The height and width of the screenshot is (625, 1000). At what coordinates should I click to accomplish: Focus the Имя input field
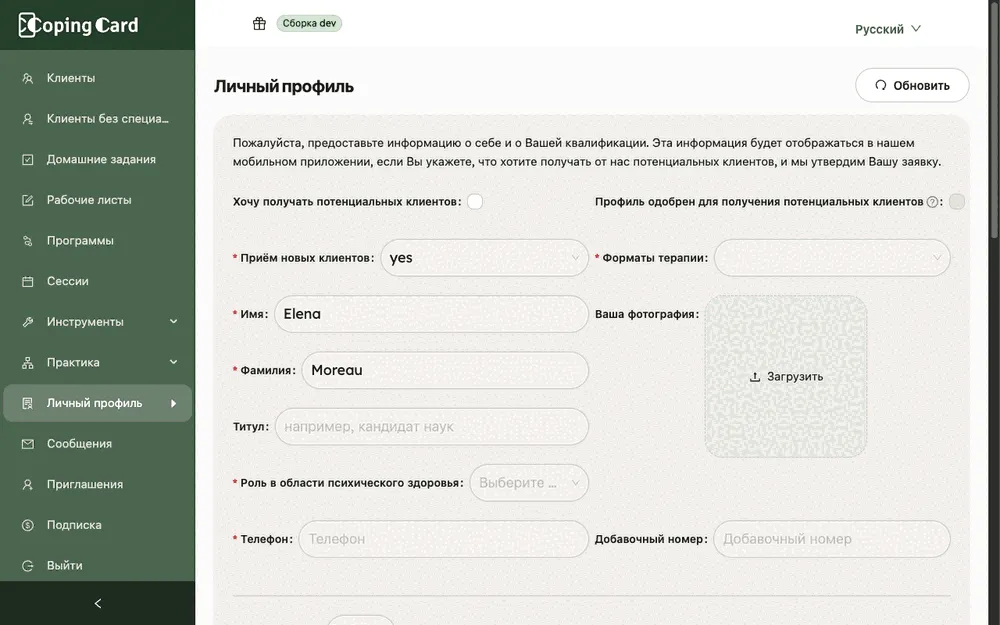coord(431,314)
